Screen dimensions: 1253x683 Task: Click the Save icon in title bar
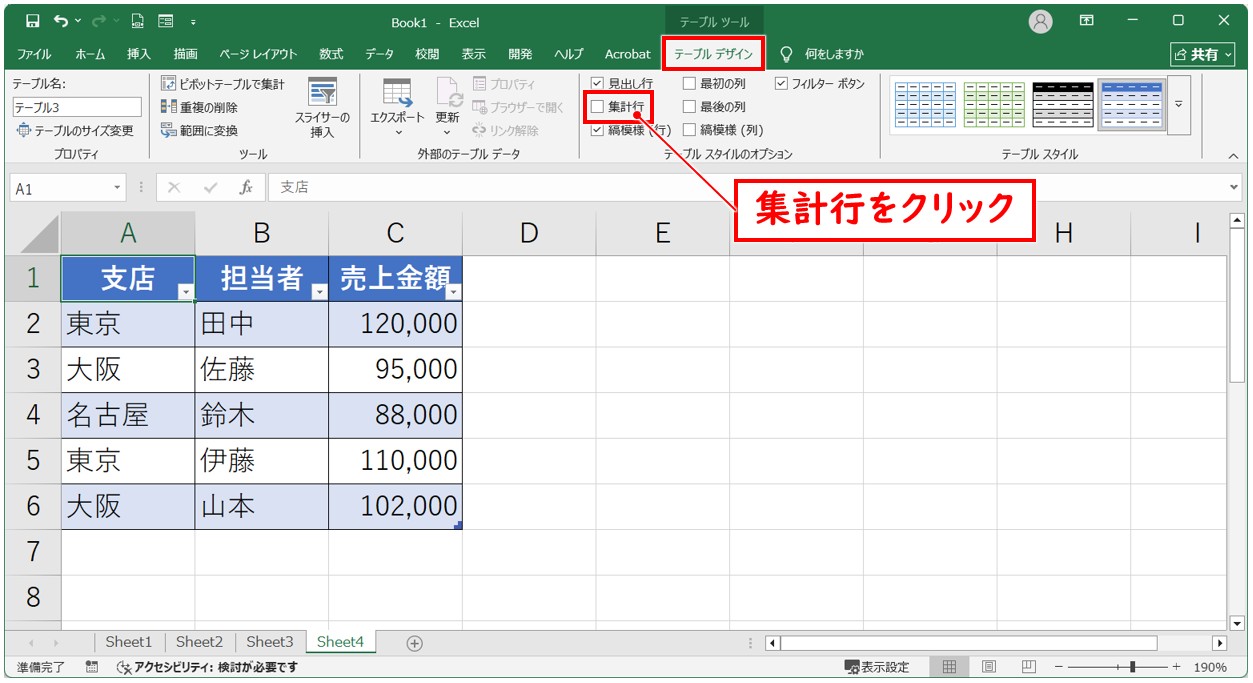click(32, 21)
